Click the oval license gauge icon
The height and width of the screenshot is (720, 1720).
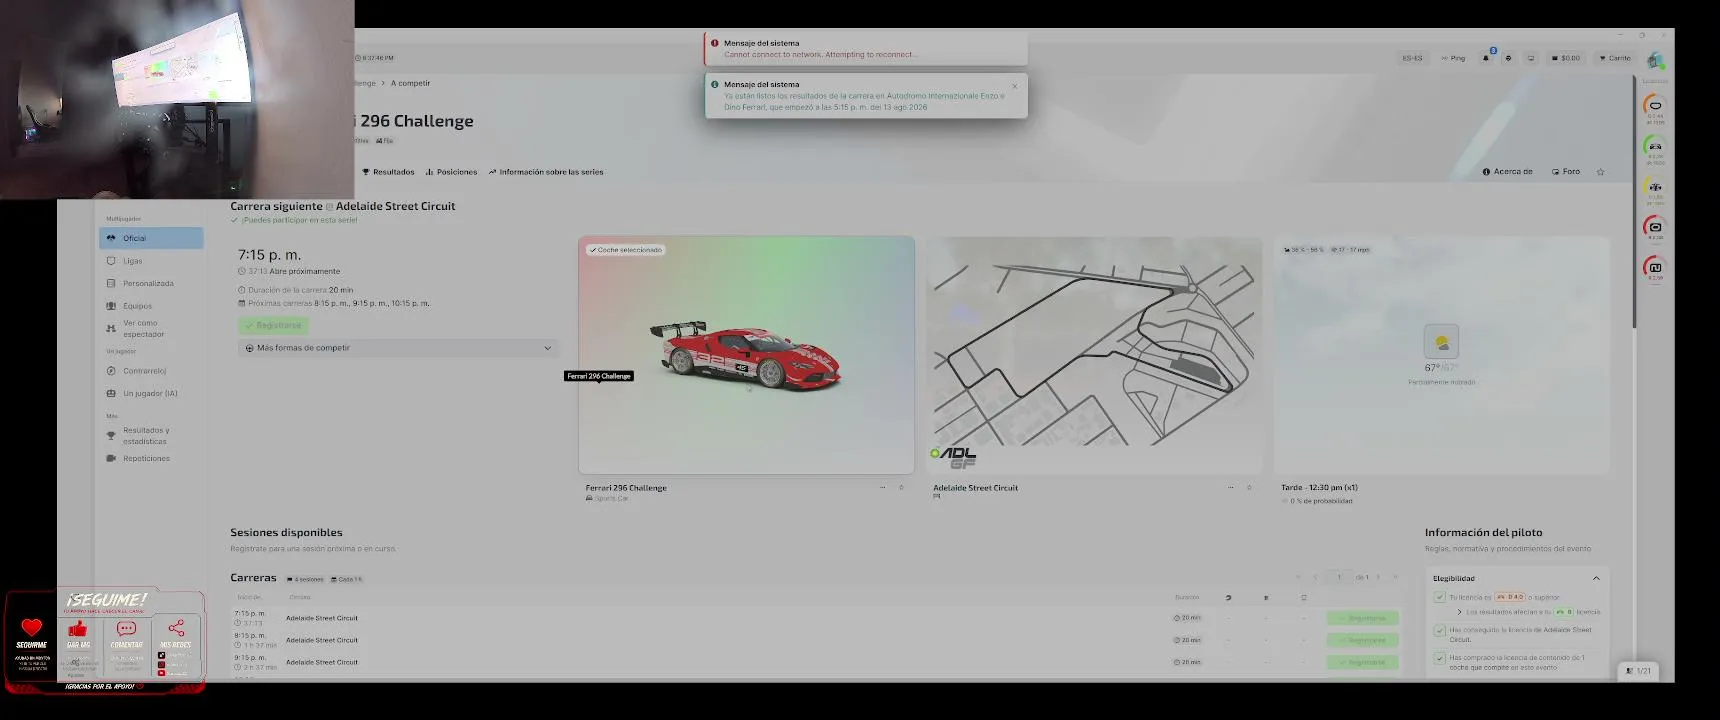1655,106
